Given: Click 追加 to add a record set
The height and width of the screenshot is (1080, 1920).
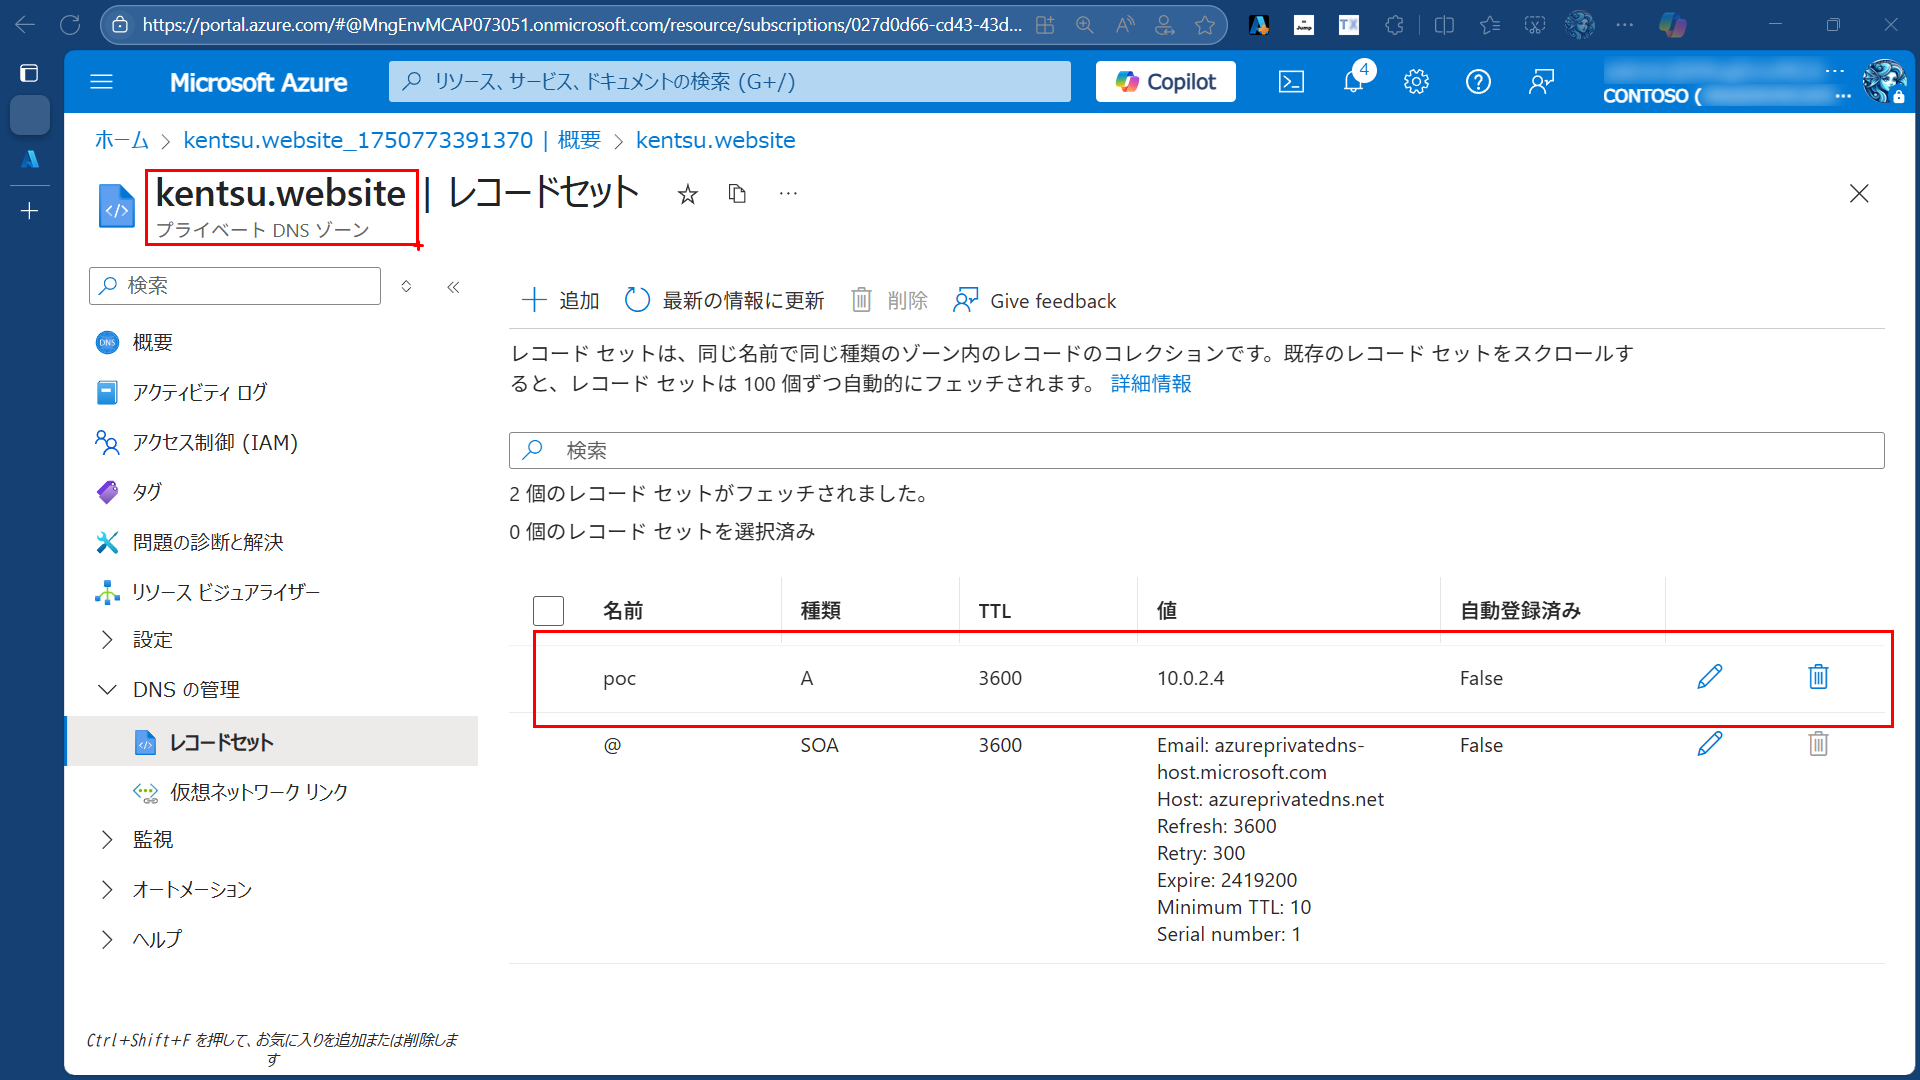Looking at the screenshot, I should coord(561,300).
